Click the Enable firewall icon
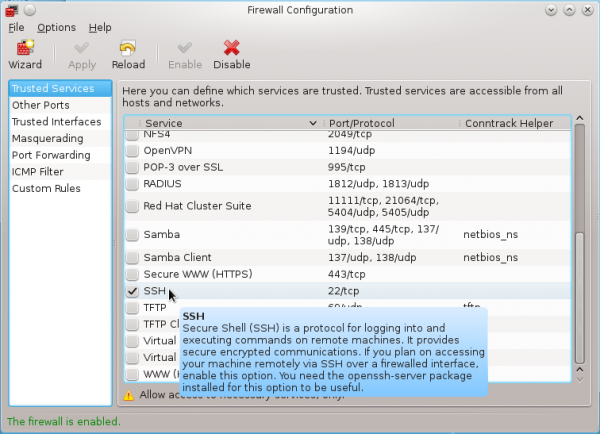600x434 pixels. coord(184,53)
